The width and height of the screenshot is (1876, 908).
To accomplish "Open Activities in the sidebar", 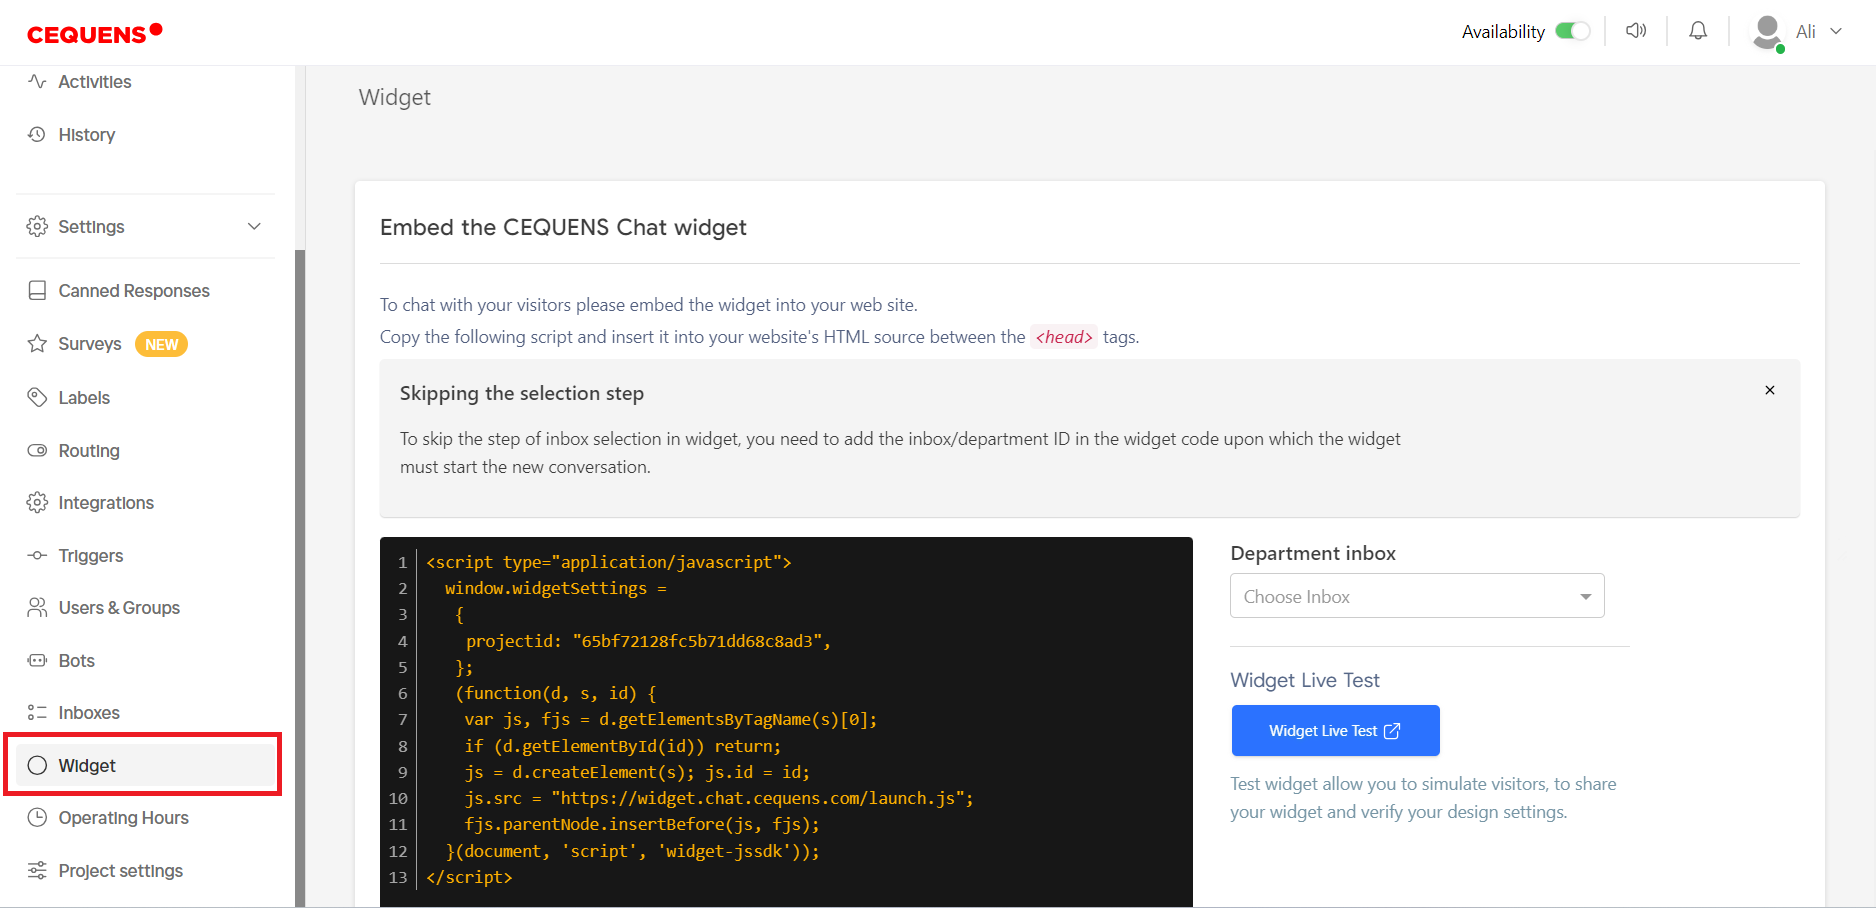I will [95, 82].
